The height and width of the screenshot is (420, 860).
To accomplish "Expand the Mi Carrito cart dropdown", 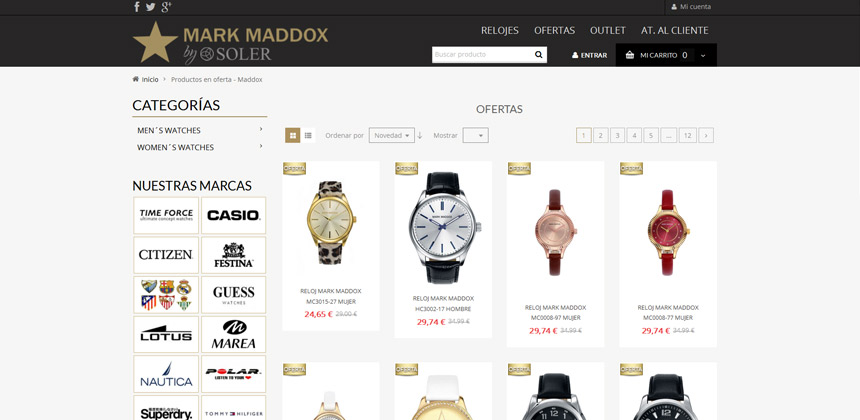I will [666, 55].
